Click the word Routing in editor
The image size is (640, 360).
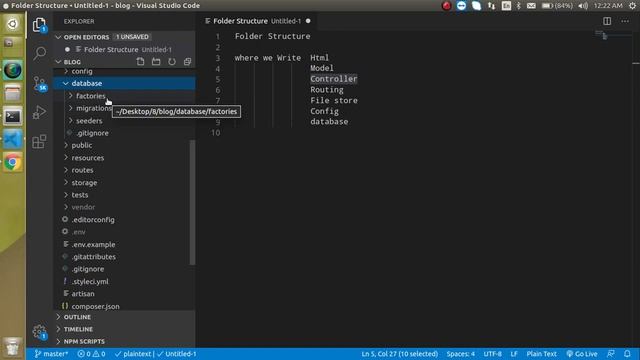pyautogui.click(x=327, y=90)
